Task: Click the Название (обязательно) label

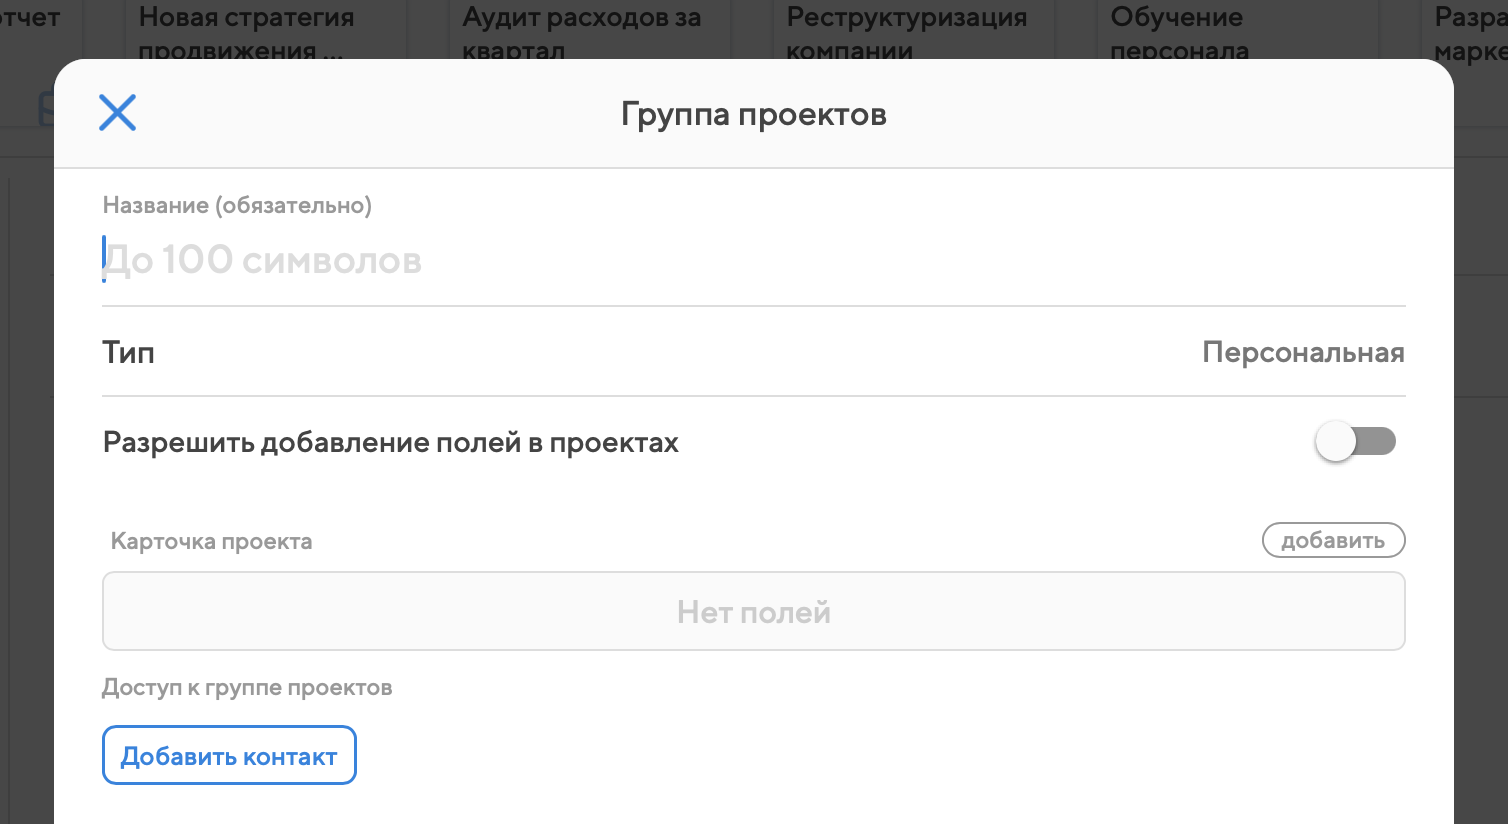Action: click(x=237, y=205)
